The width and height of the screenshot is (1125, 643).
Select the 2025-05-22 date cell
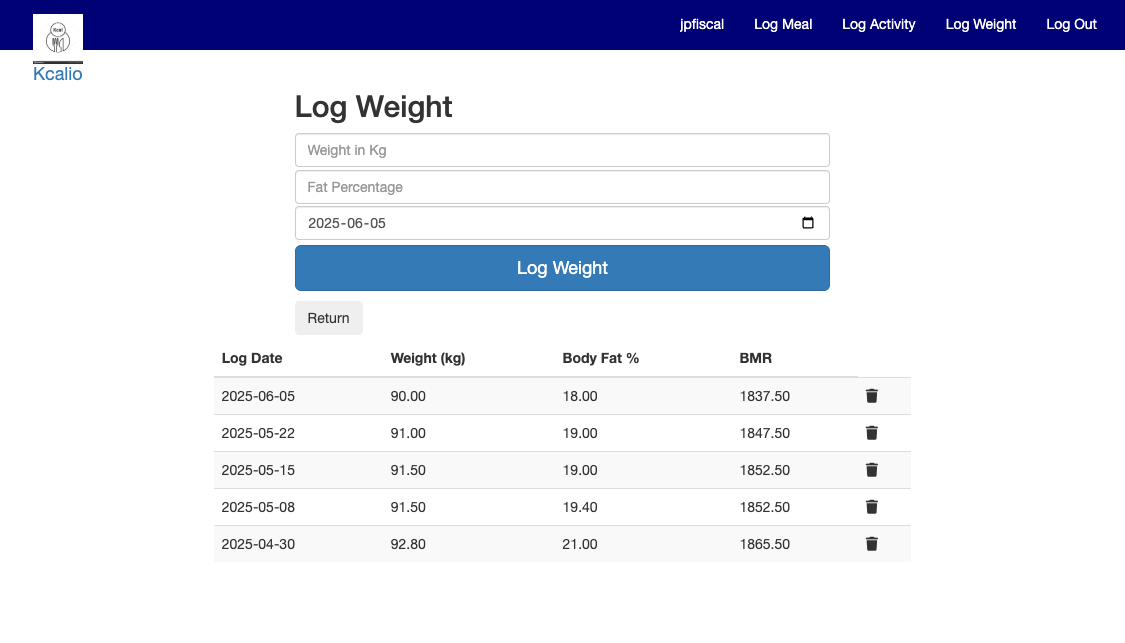(x=258, y=433)
